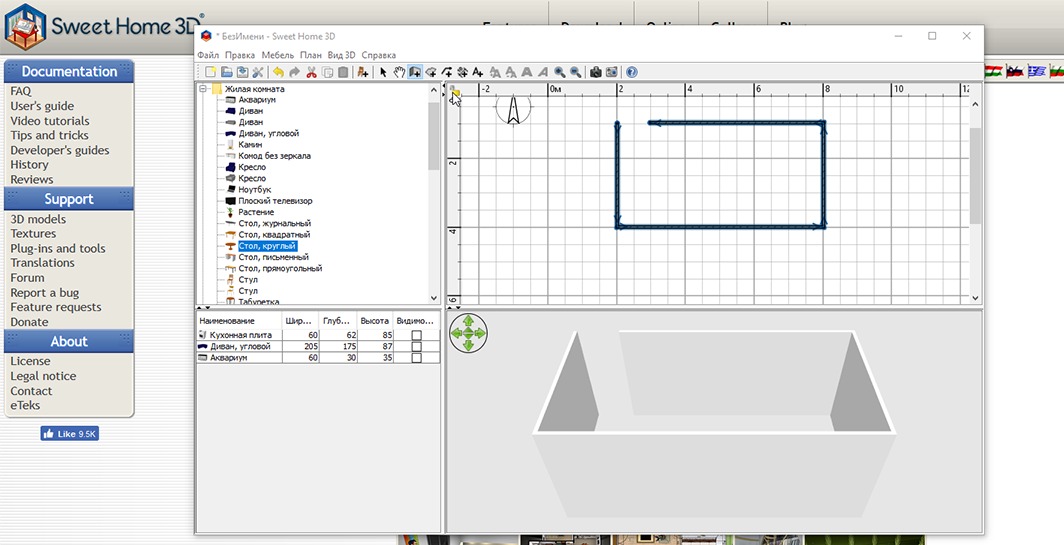
Task: Select Камин in furniture catalog
Action: pyautogui.click(x=250, y=145)
